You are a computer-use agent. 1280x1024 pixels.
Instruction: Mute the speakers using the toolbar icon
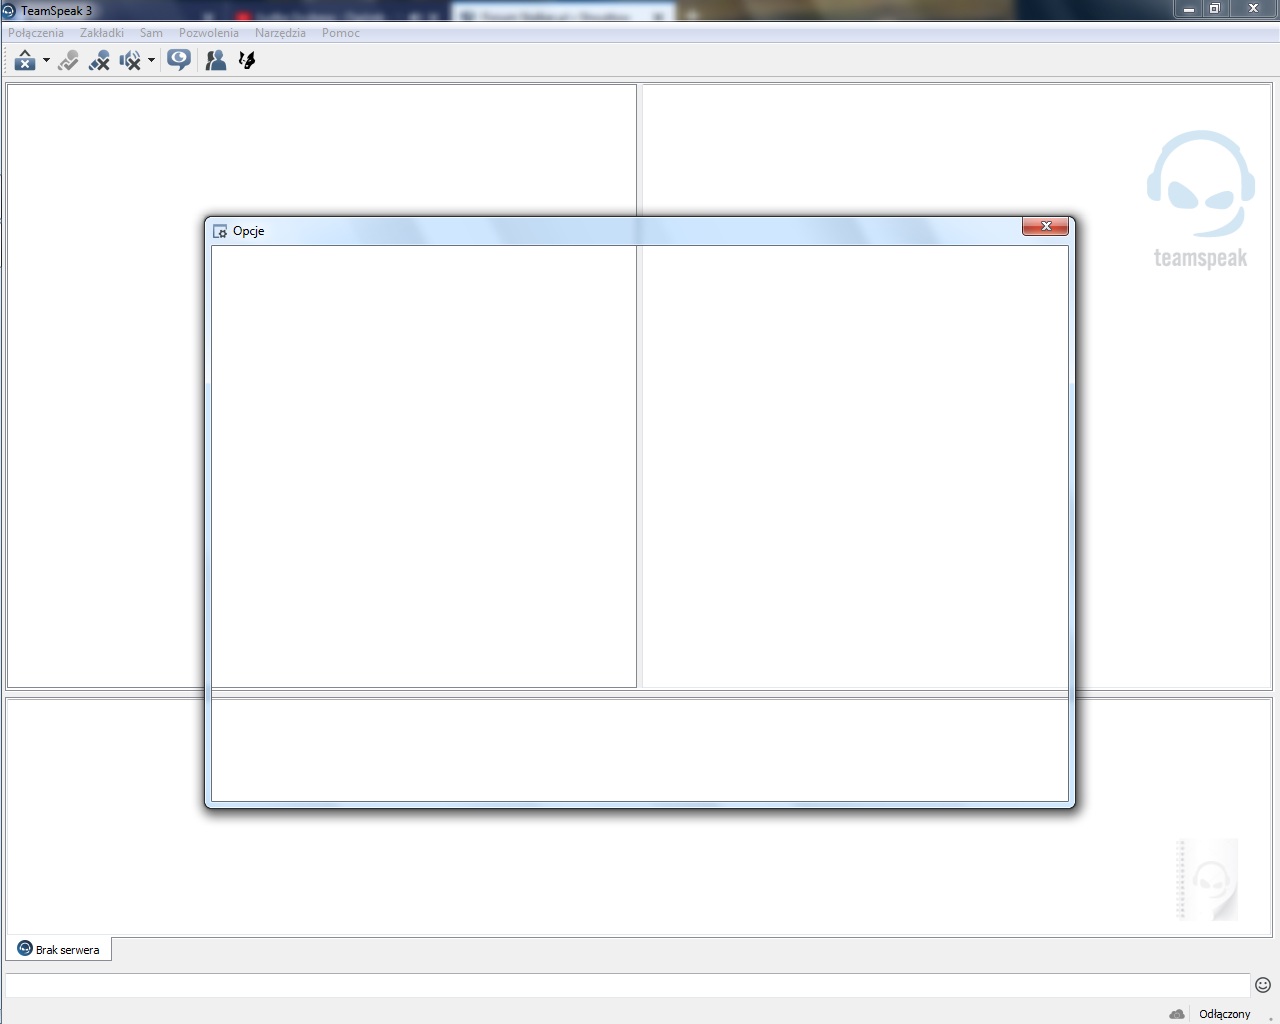[129, 61]
